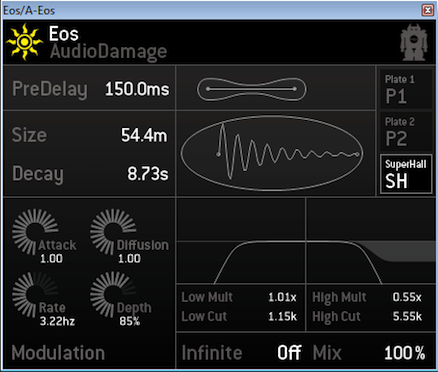Click the Audio Damage robot icon

coord(413,42)
